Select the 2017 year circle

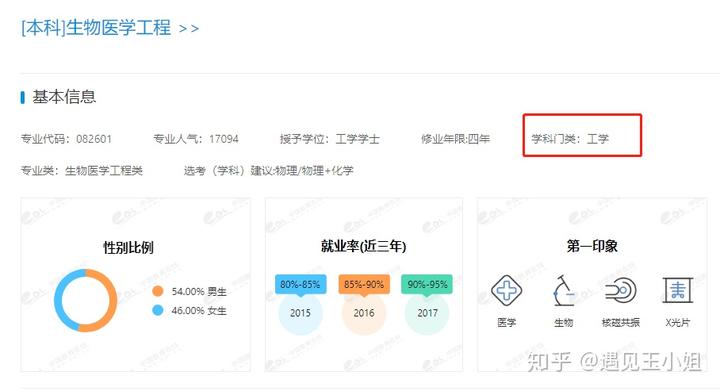point(427,313)
